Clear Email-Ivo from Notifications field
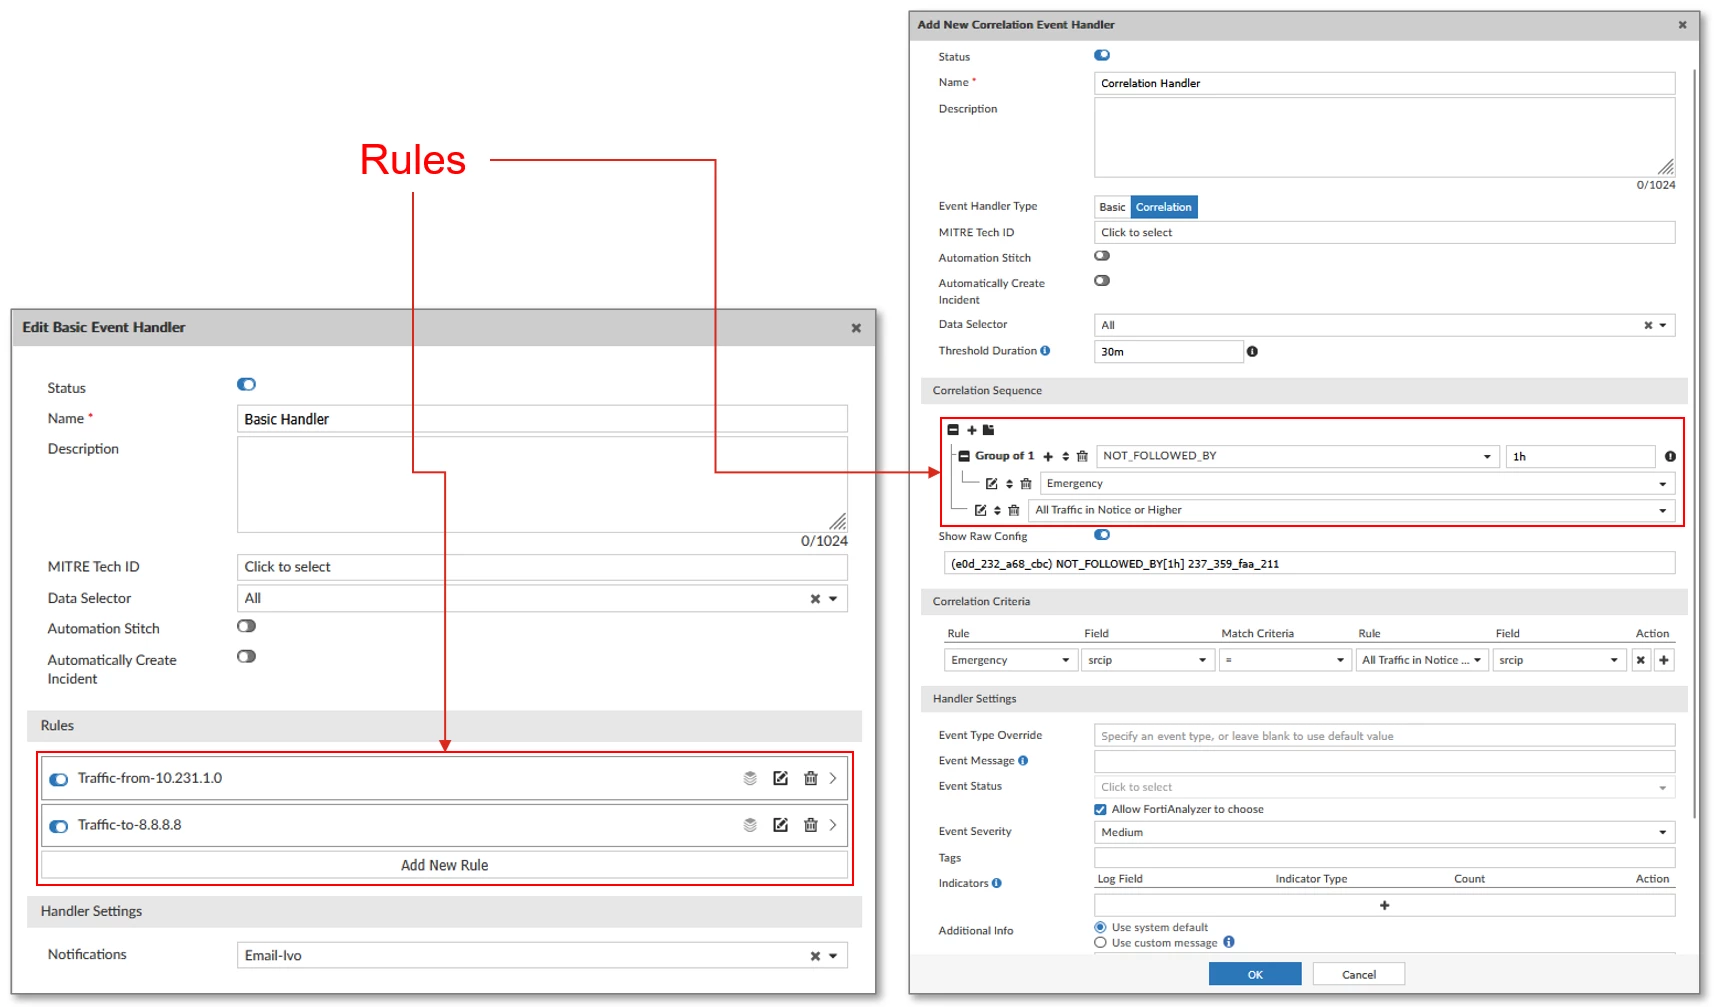 point(815,955)
